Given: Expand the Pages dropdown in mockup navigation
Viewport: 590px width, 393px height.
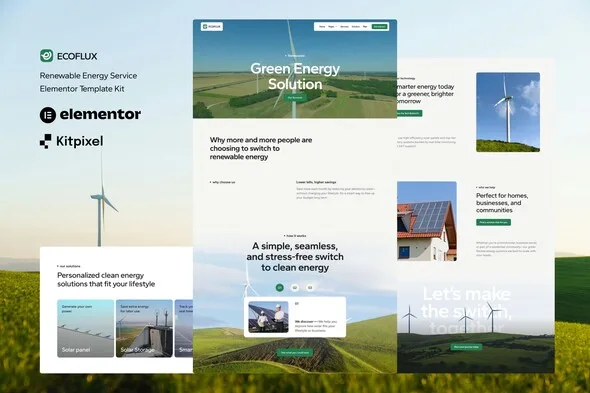Looking at the screenshot, I should pos(332,27).
